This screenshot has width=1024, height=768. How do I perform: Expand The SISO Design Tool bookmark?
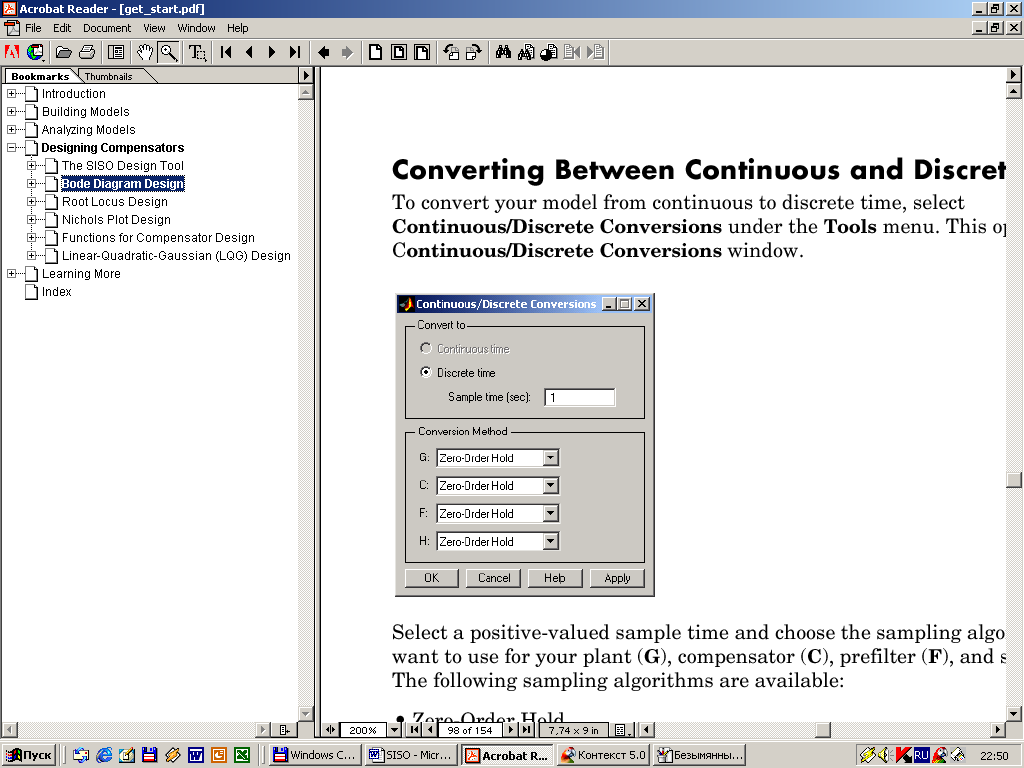31,165
